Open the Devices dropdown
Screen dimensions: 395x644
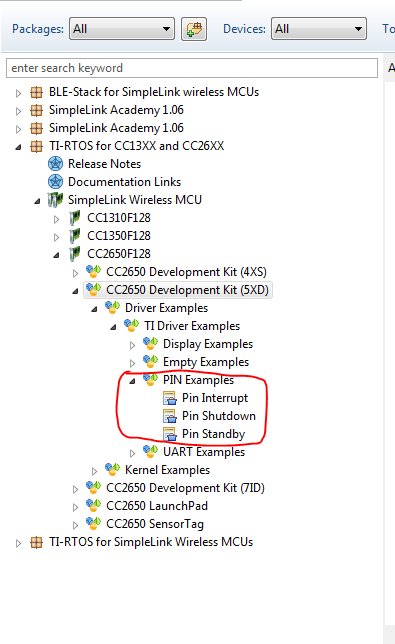pos(319,29)
